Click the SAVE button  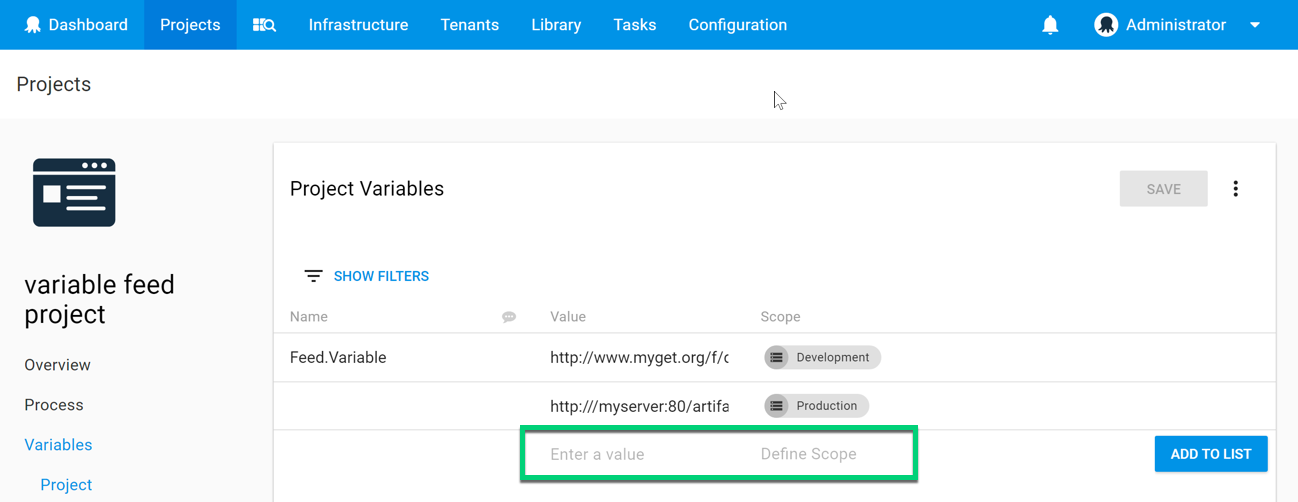[x=1163, y=189]
